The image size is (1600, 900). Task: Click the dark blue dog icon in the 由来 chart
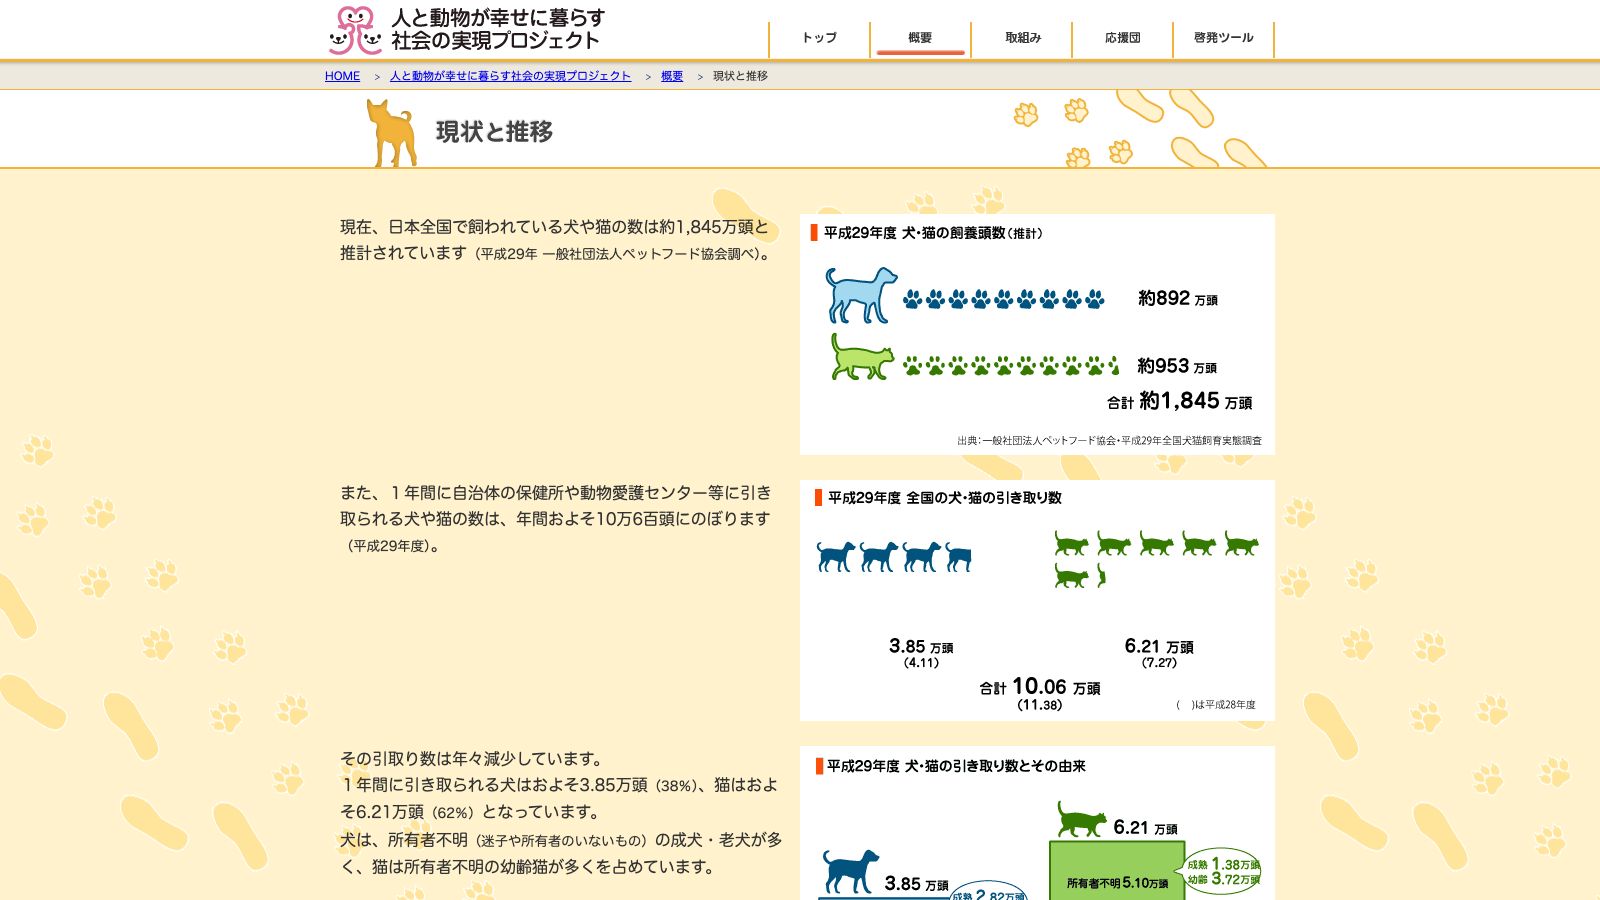coord(850,871)
